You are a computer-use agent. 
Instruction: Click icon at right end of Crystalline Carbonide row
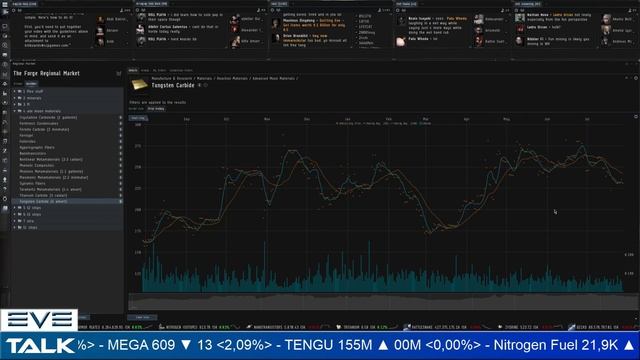[120, 118]
